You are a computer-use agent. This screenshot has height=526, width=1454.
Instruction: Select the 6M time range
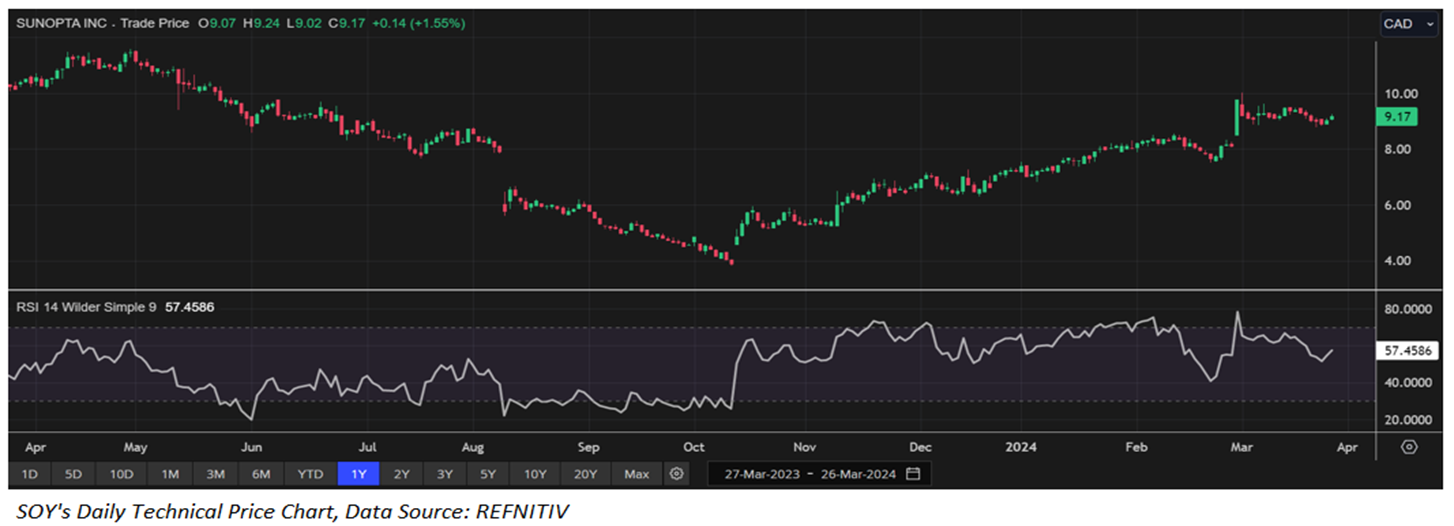(x=262, y=473)
